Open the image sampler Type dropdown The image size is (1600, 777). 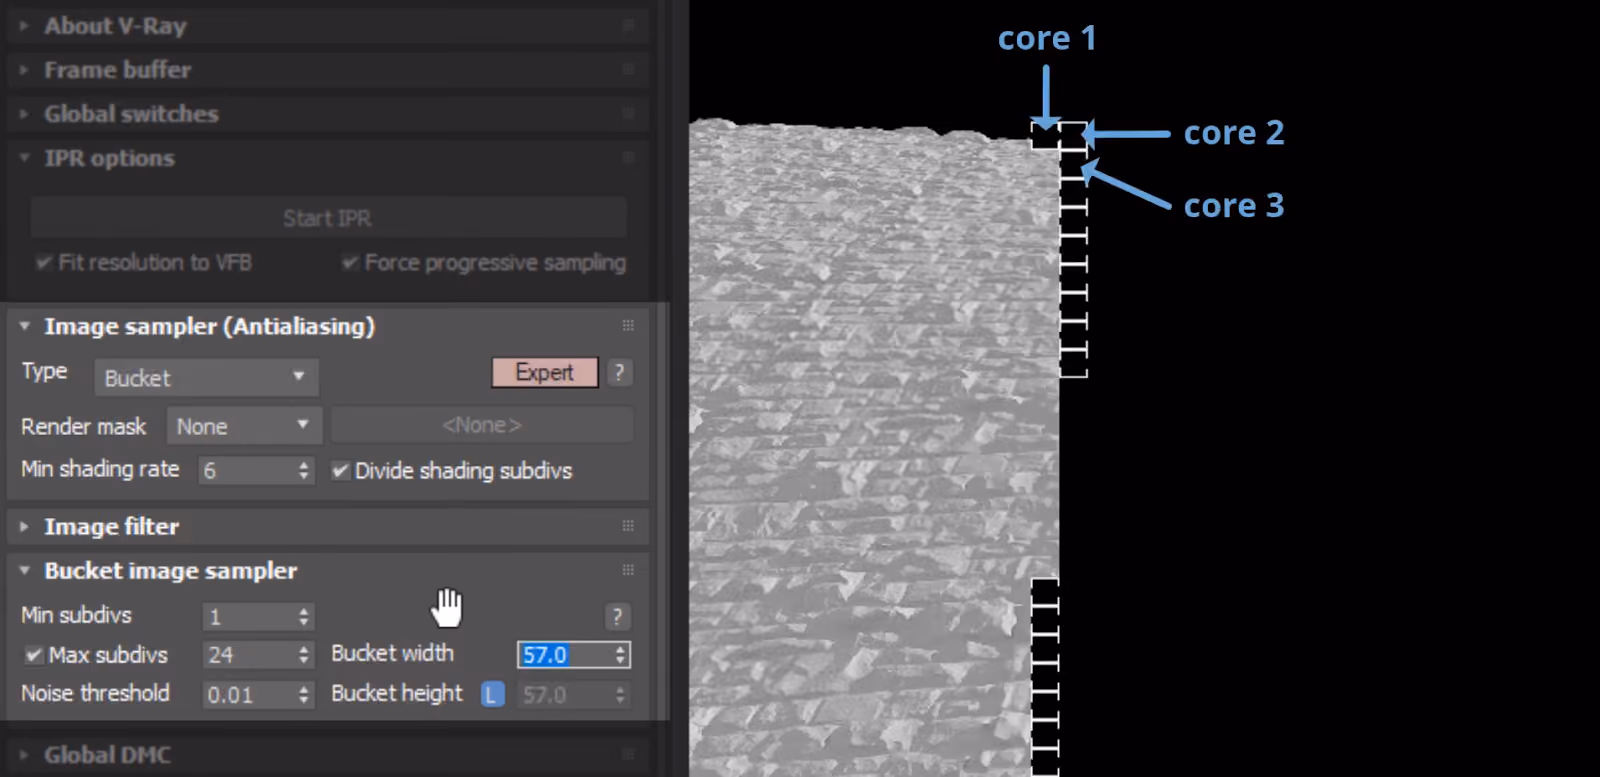pyautogui.click(x=206, y=378)
